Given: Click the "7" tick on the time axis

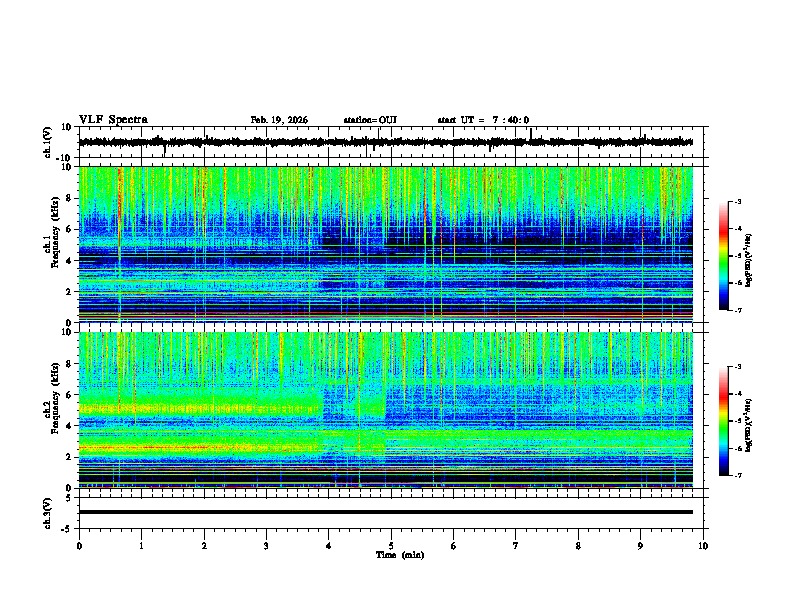Looking at the screenshot, I should 516,546.
